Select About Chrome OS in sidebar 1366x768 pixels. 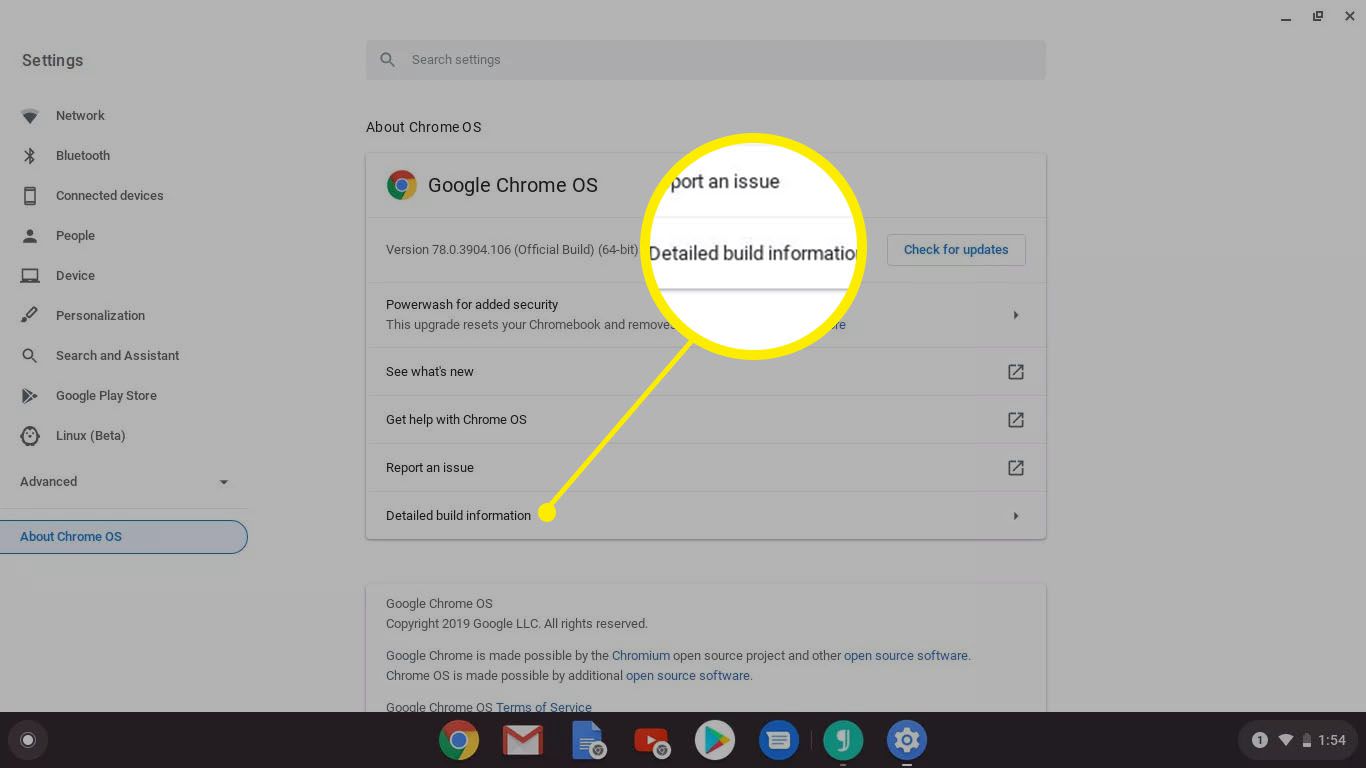[x=124, y=537]
